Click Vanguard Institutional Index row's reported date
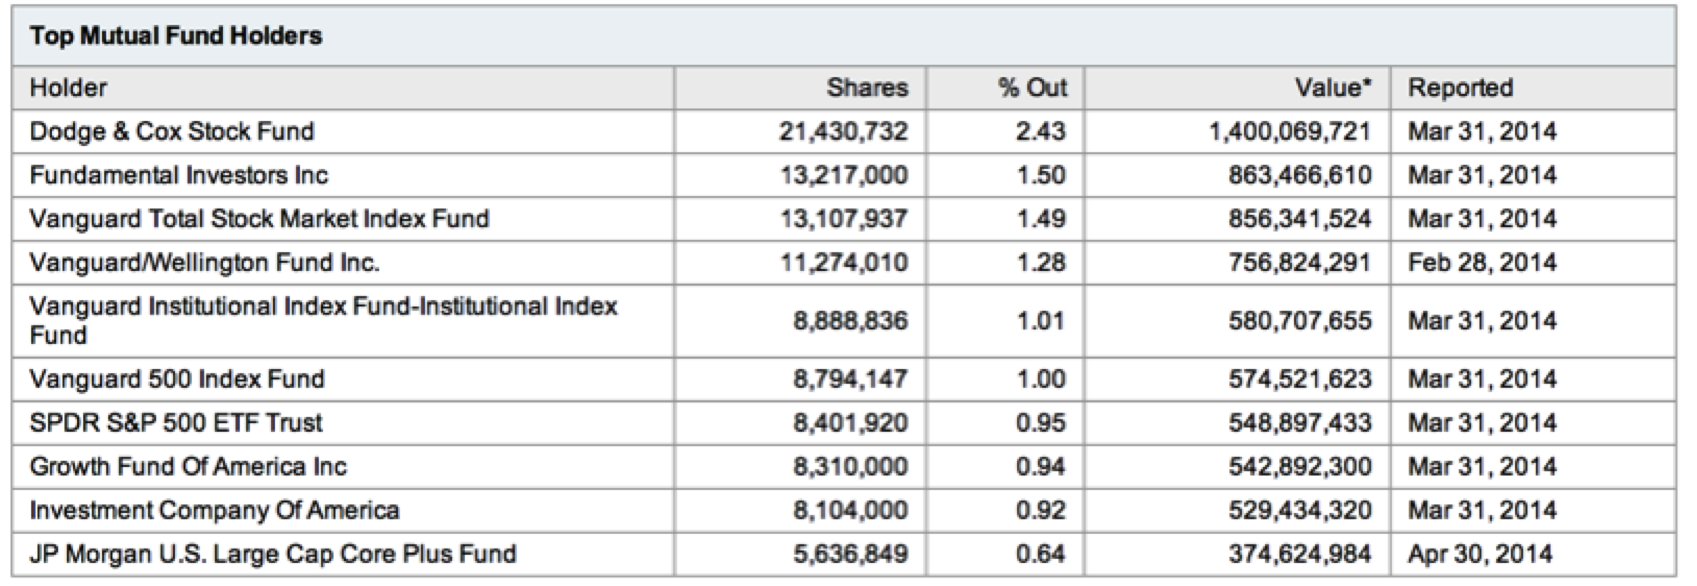The height and width of the screenshot is (586, 1697). [1482, 321]
